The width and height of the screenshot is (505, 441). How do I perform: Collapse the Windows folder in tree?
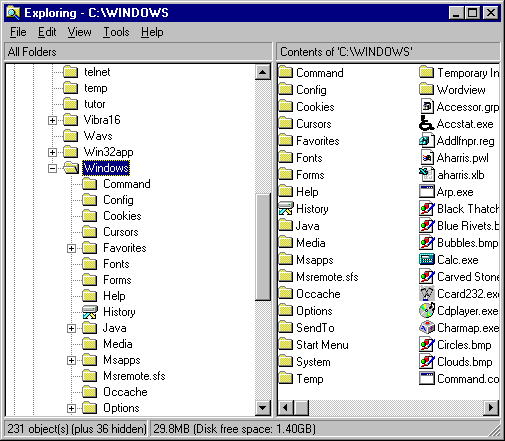52,168
